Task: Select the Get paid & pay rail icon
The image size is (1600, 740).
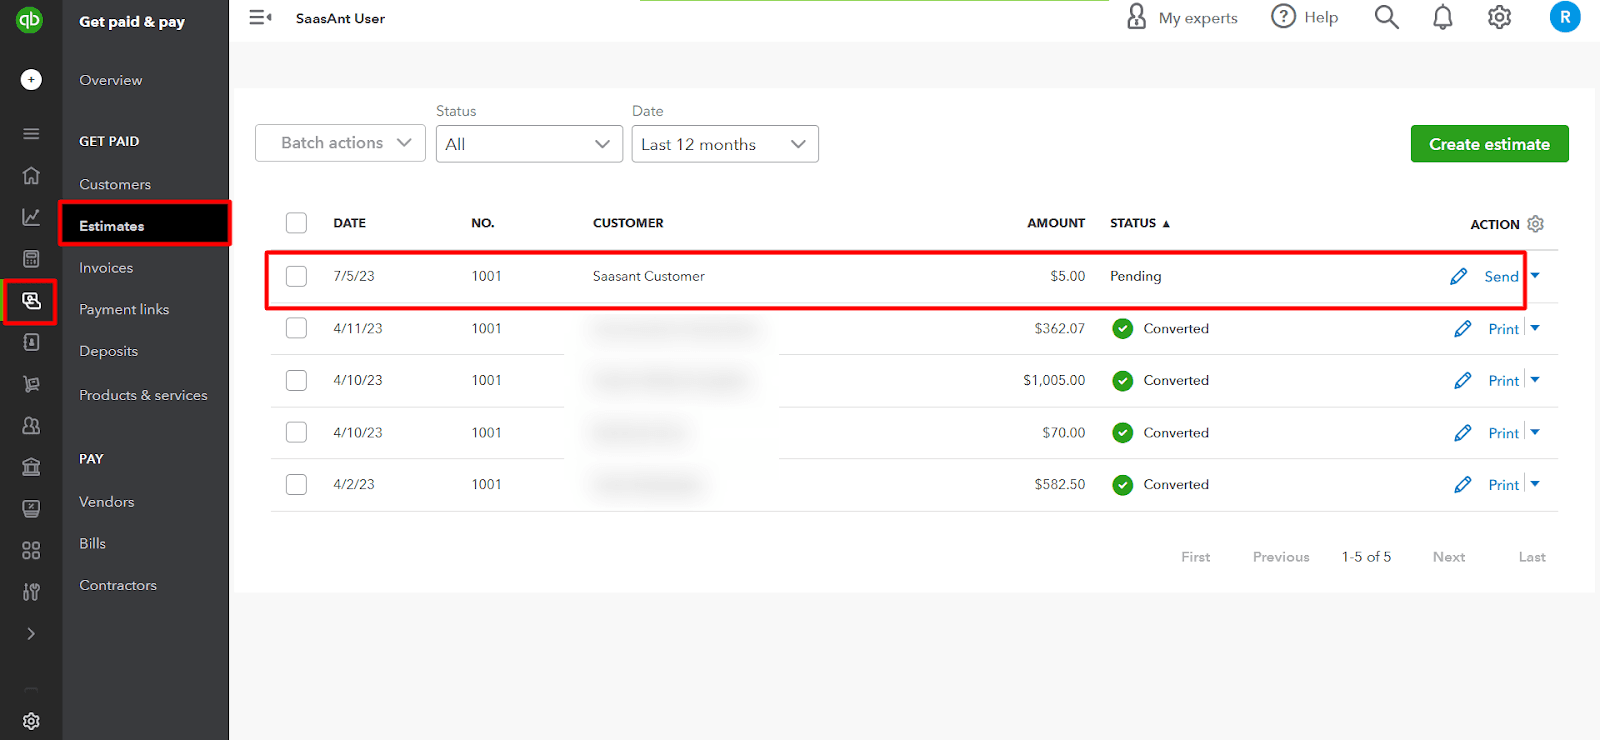Action: tap(31, 301)
